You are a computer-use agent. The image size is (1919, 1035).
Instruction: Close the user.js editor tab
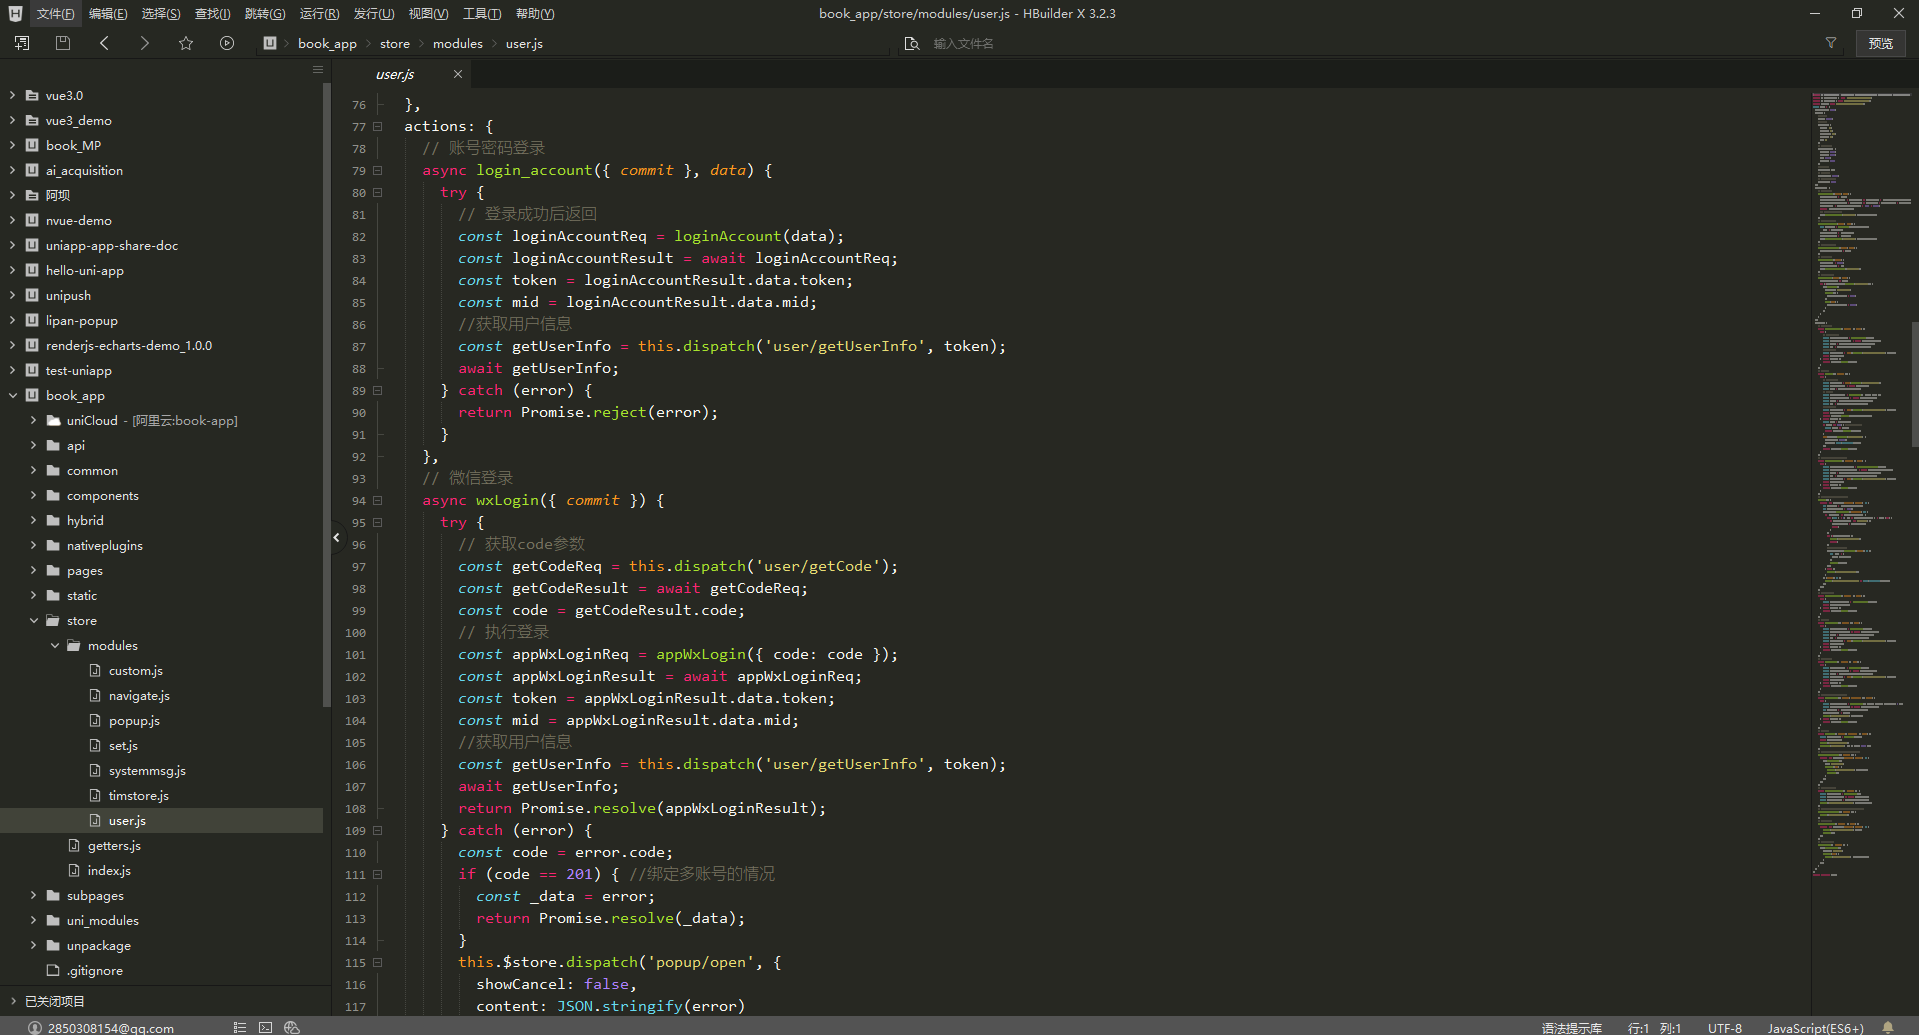pos(458,74)
